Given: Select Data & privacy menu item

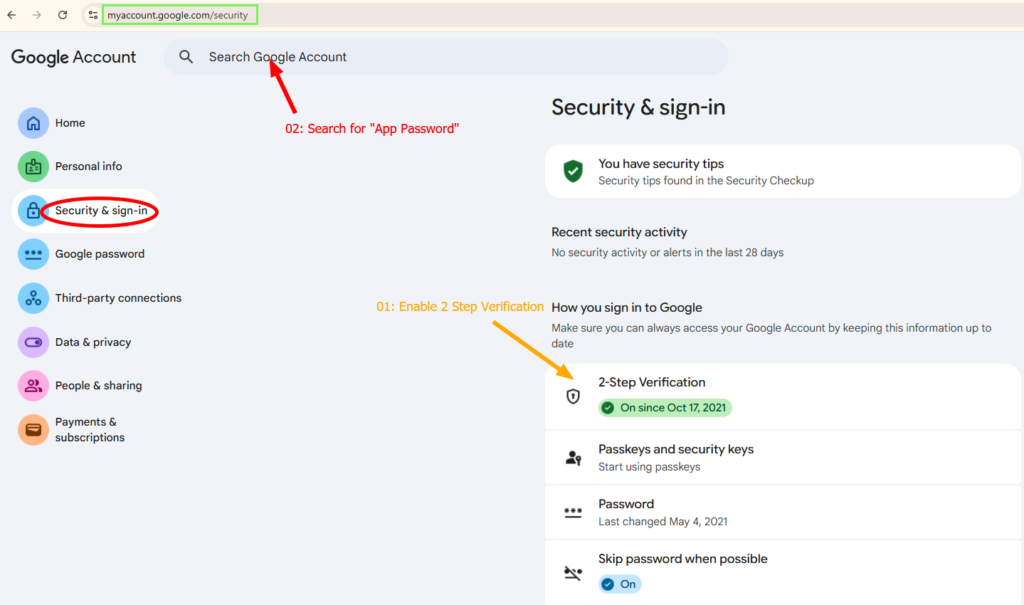Looking at the screenshot, I should pos(93,342).
